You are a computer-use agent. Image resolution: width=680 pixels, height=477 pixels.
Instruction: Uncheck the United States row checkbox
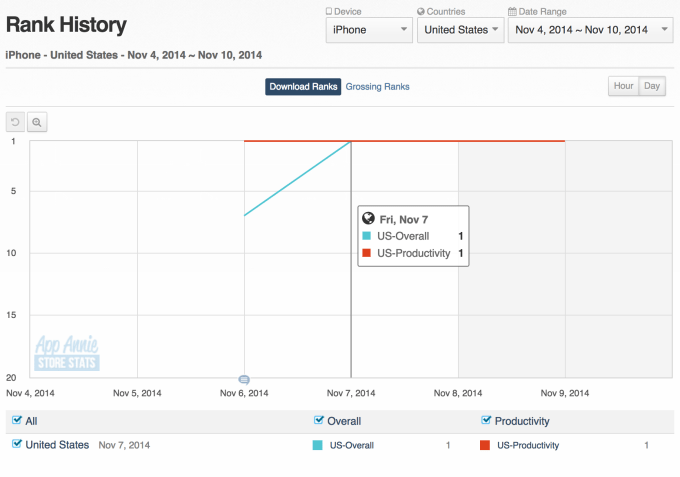[x=17, y=444]
